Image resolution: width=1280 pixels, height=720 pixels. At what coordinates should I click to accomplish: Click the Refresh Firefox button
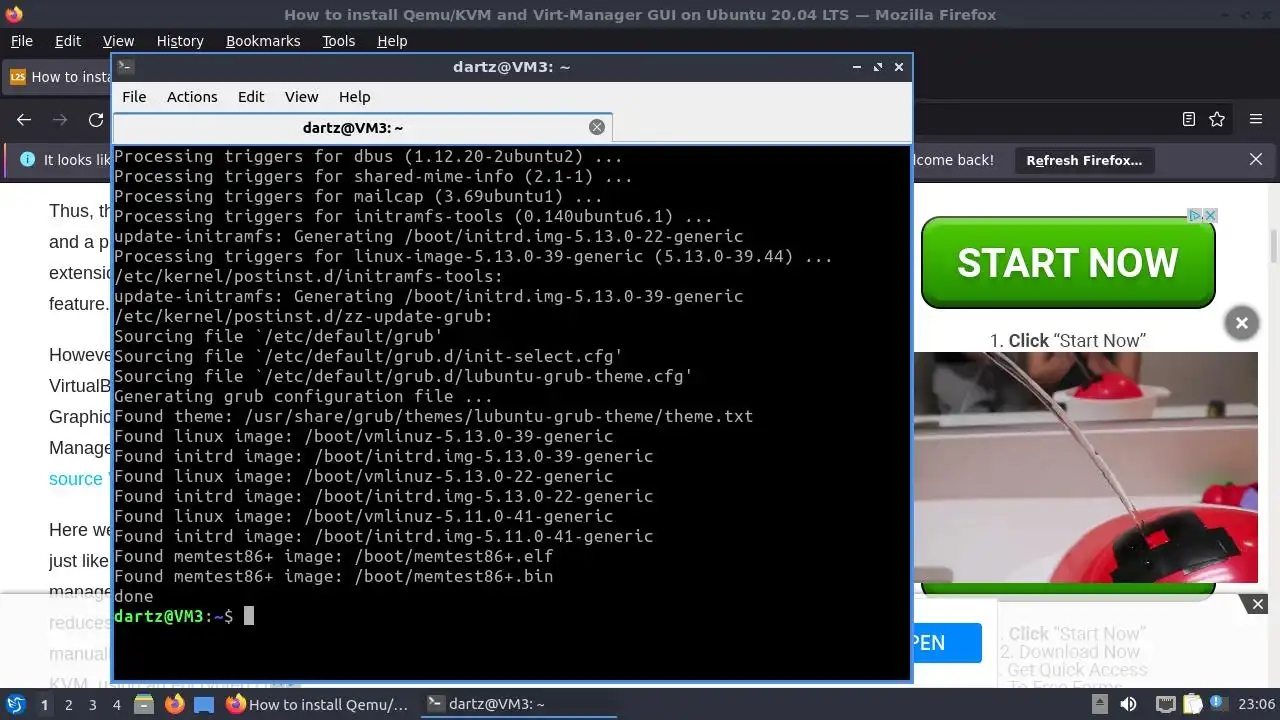(1084, 160)
